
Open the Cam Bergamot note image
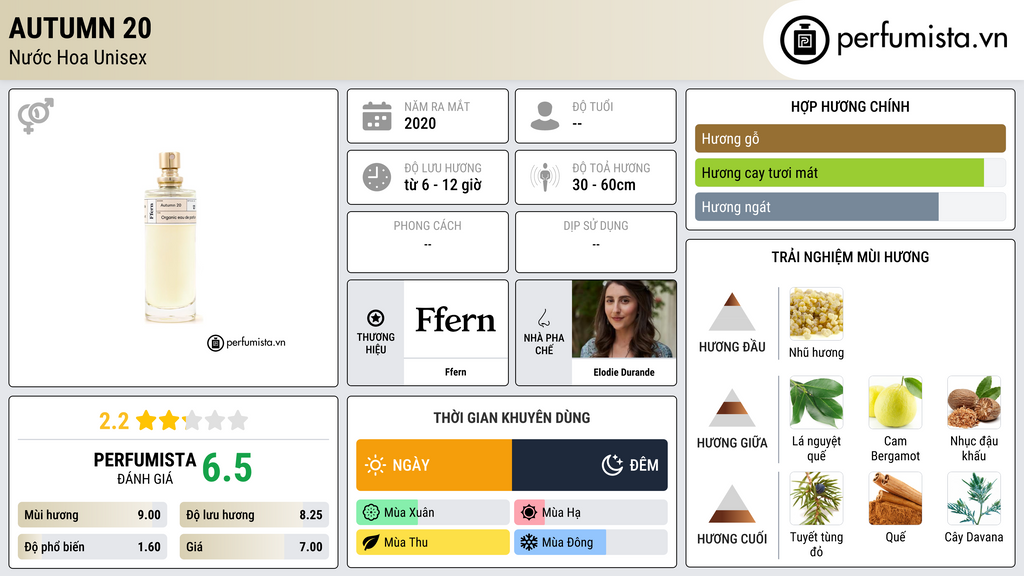tap(895, 402)
